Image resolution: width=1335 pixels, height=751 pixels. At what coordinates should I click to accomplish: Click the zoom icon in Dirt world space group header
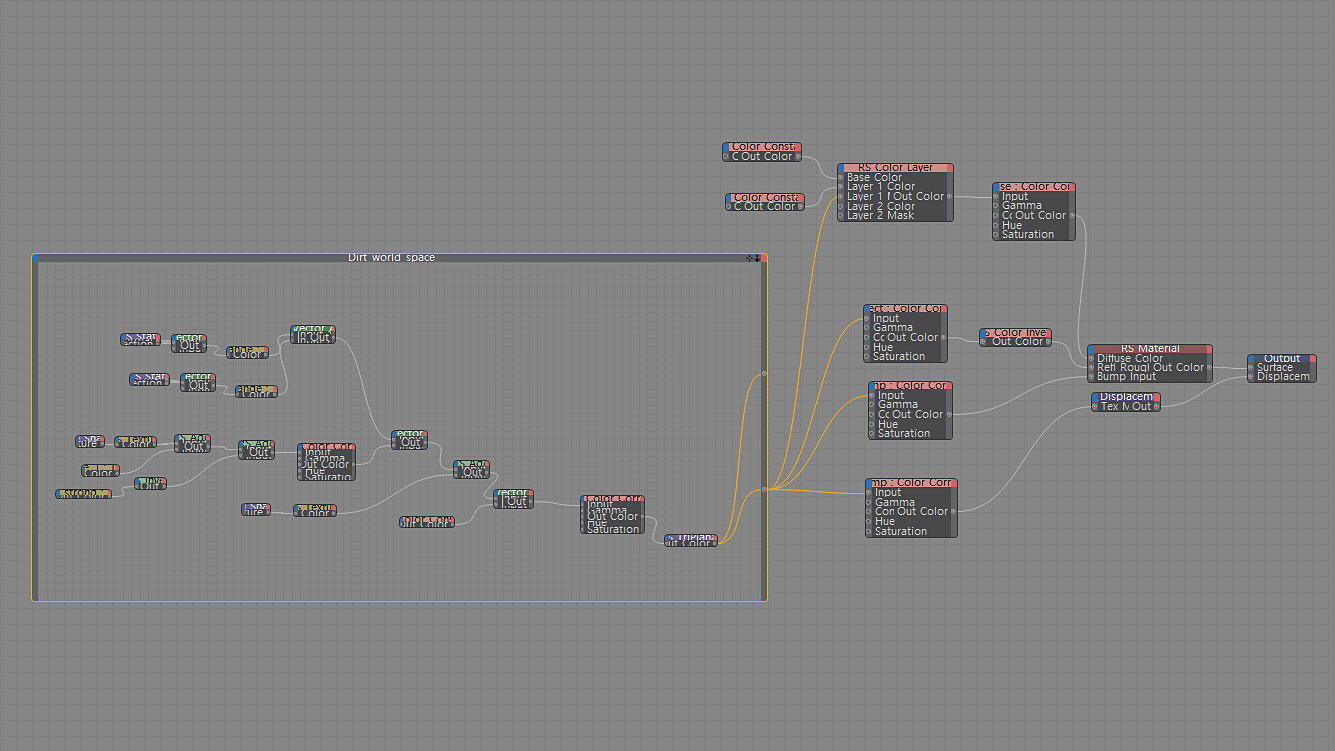[x=757, y=258]
